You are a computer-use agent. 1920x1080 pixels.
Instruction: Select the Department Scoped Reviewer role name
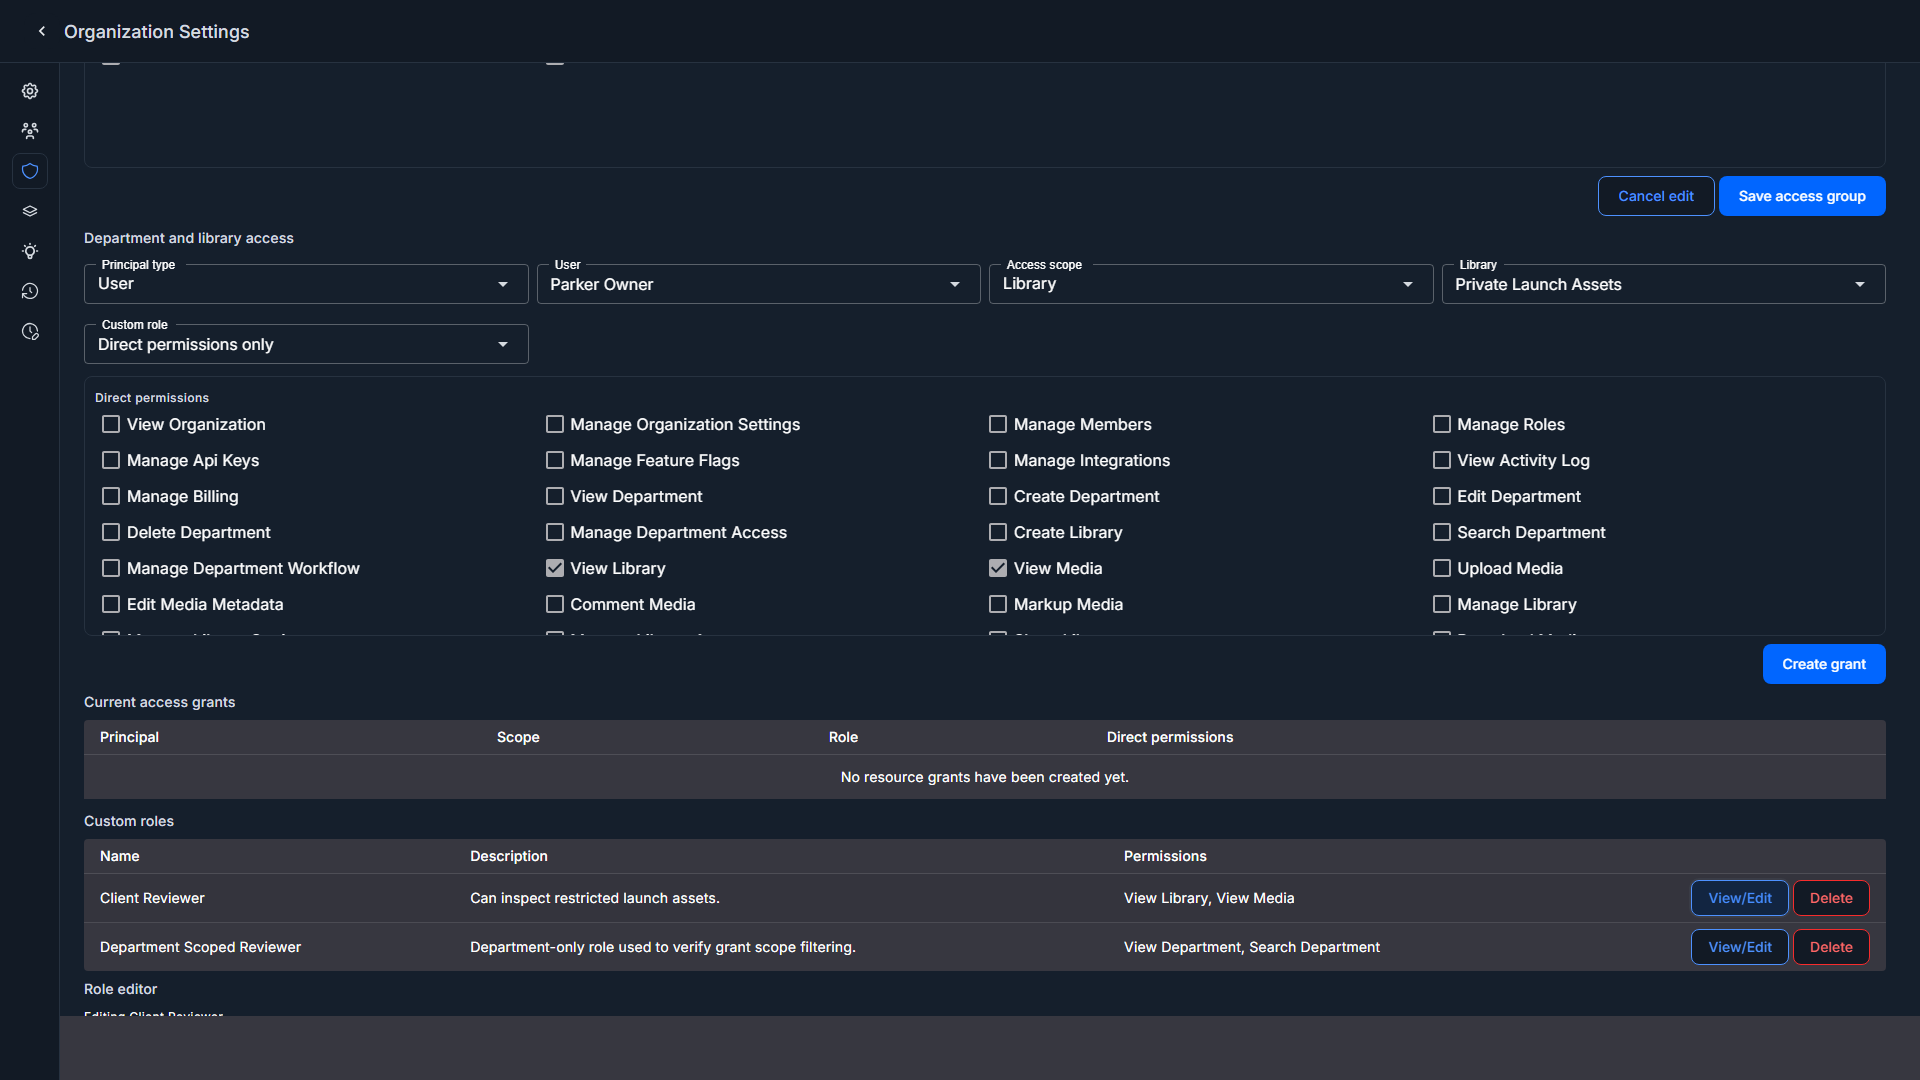click(x=200, y=947)
